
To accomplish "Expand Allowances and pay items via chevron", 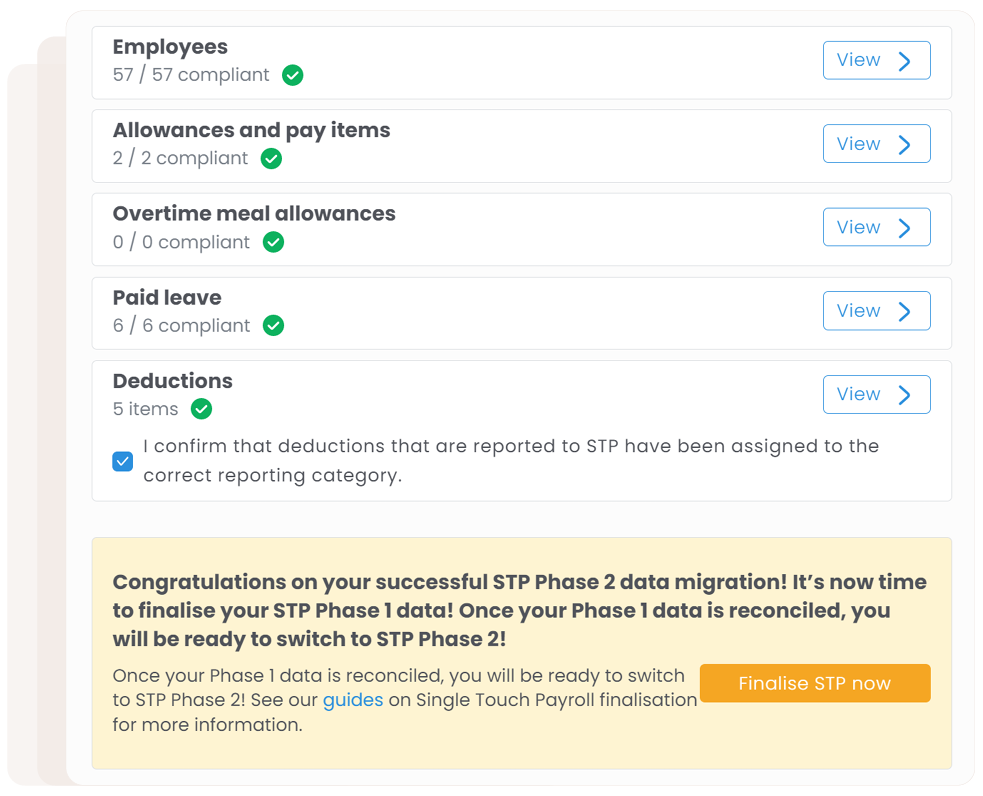I will click(905, 144).
